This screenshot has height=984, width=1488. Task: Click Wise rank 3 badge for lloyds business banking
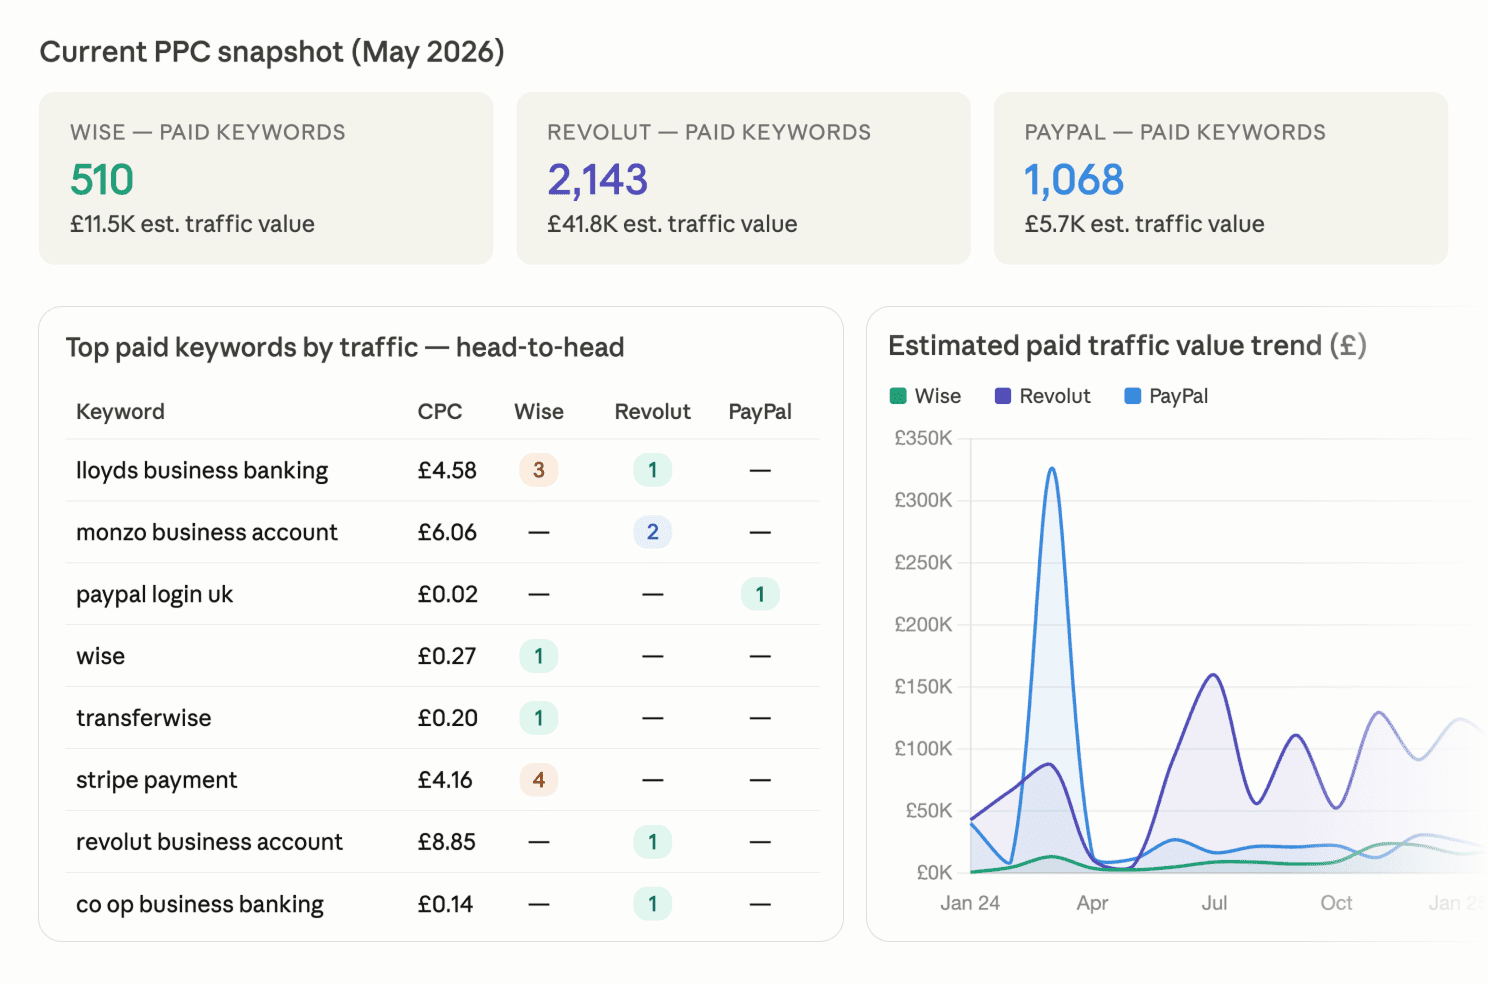[539, 470]
